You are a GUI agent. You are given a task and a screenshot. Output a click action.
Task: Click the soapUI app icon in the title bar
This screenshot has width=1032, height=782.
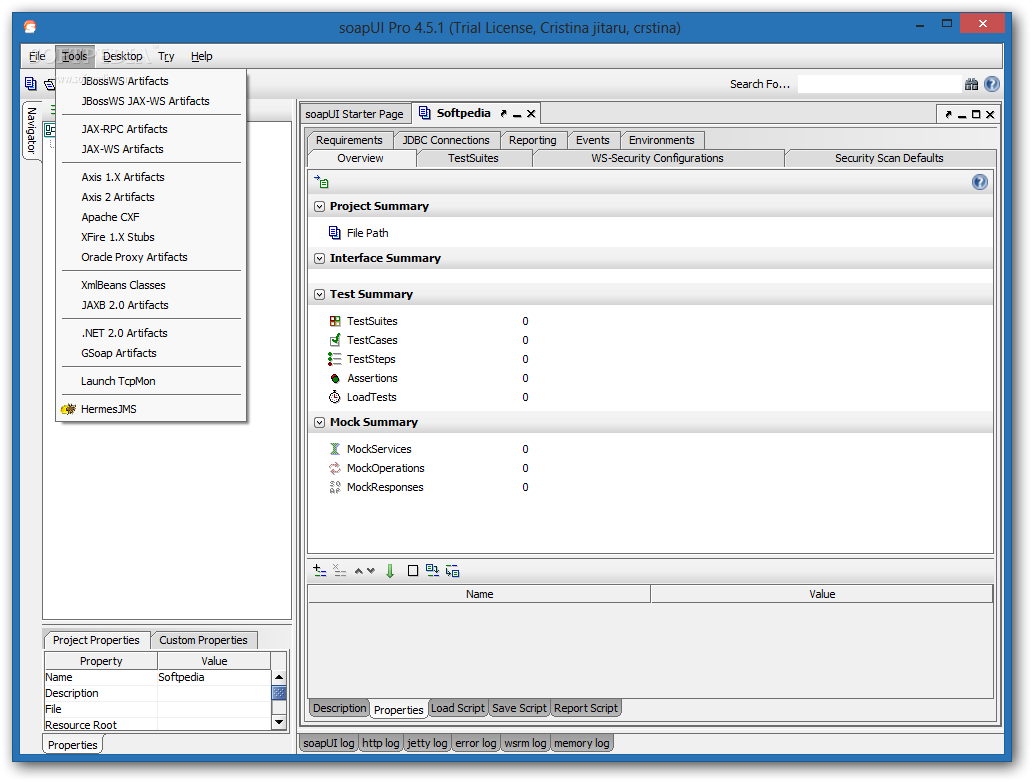[x=30, y=27]
